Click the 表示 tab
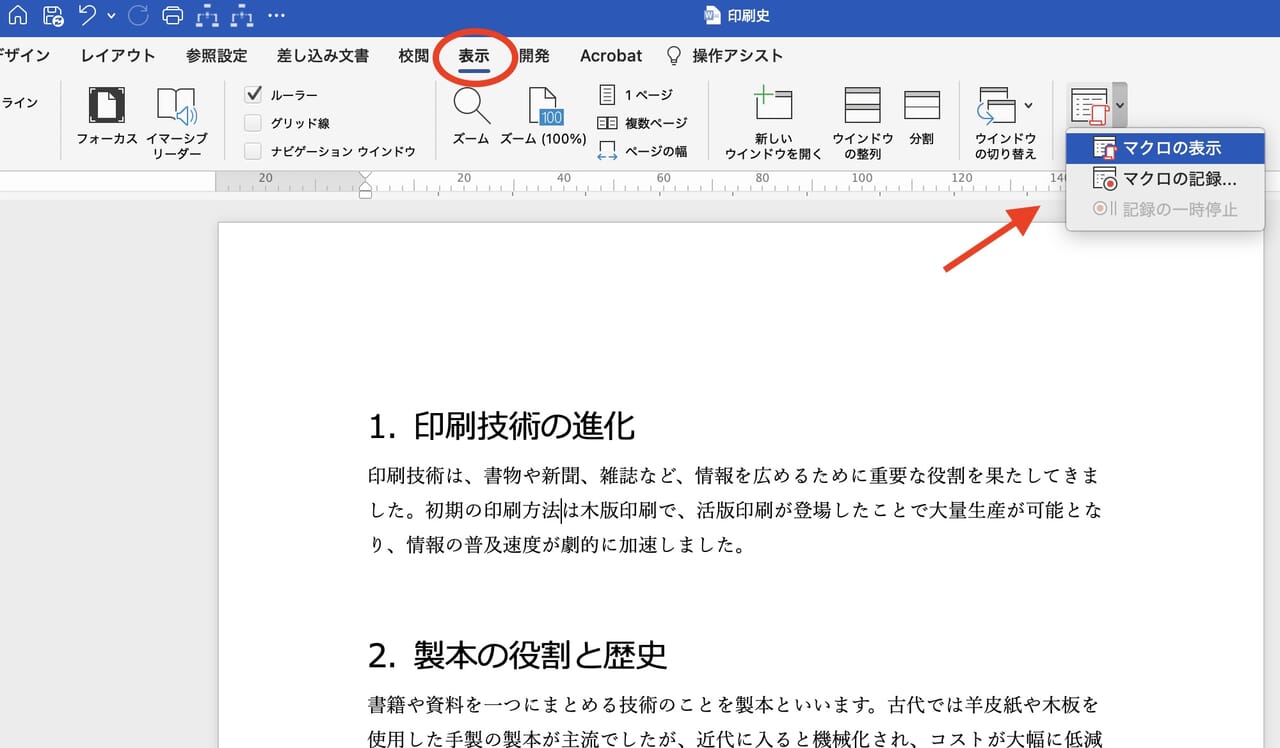This screenshot has height=748, width=1280. (474, 56)
